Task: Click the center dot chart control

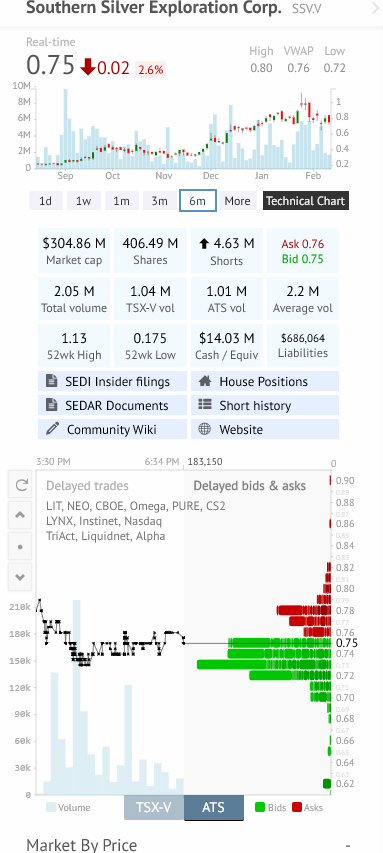Action: 21,546
